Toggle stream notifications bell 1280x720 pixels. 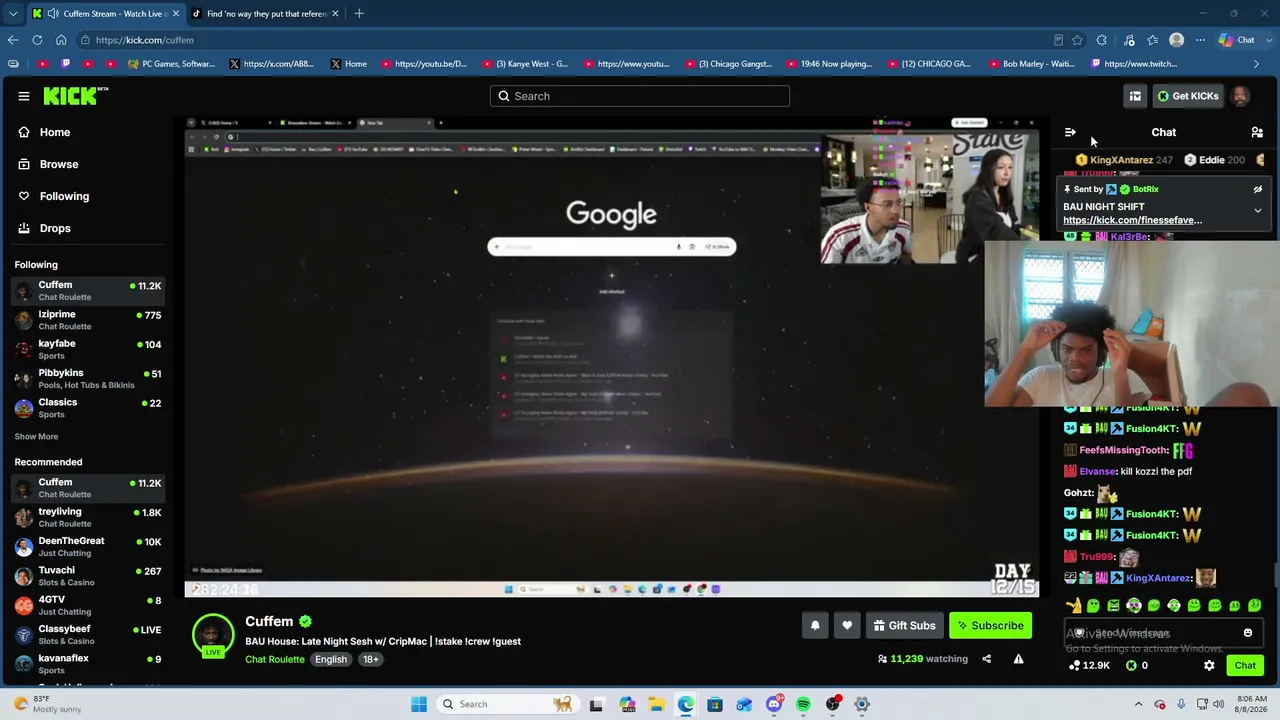click(815, 626)
